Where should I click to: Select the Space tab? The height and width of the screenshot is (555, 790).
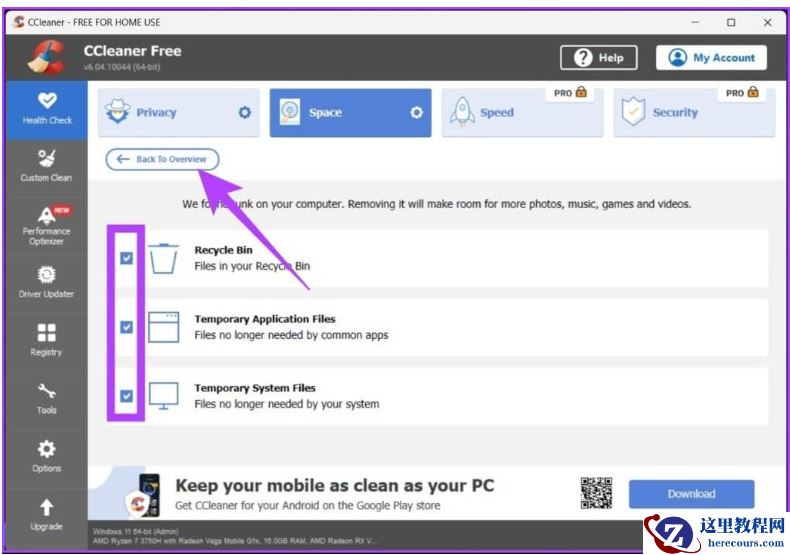pos(350,113)
